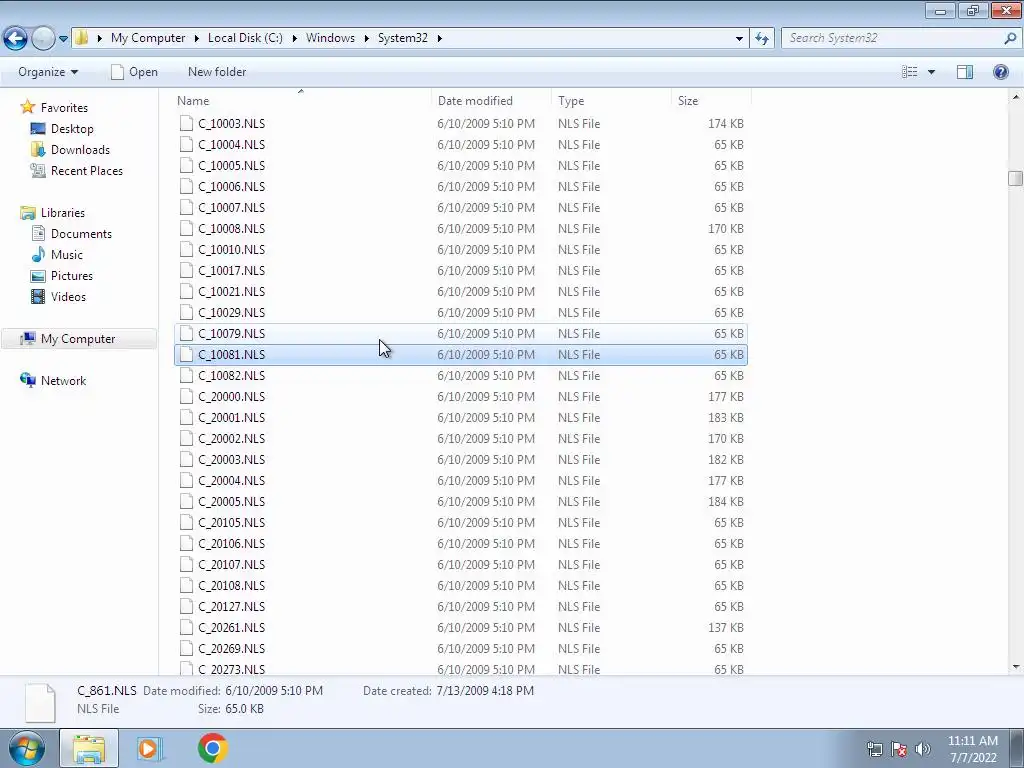
Task: Open the Action Center flag icon
Action: click(899, 749)
